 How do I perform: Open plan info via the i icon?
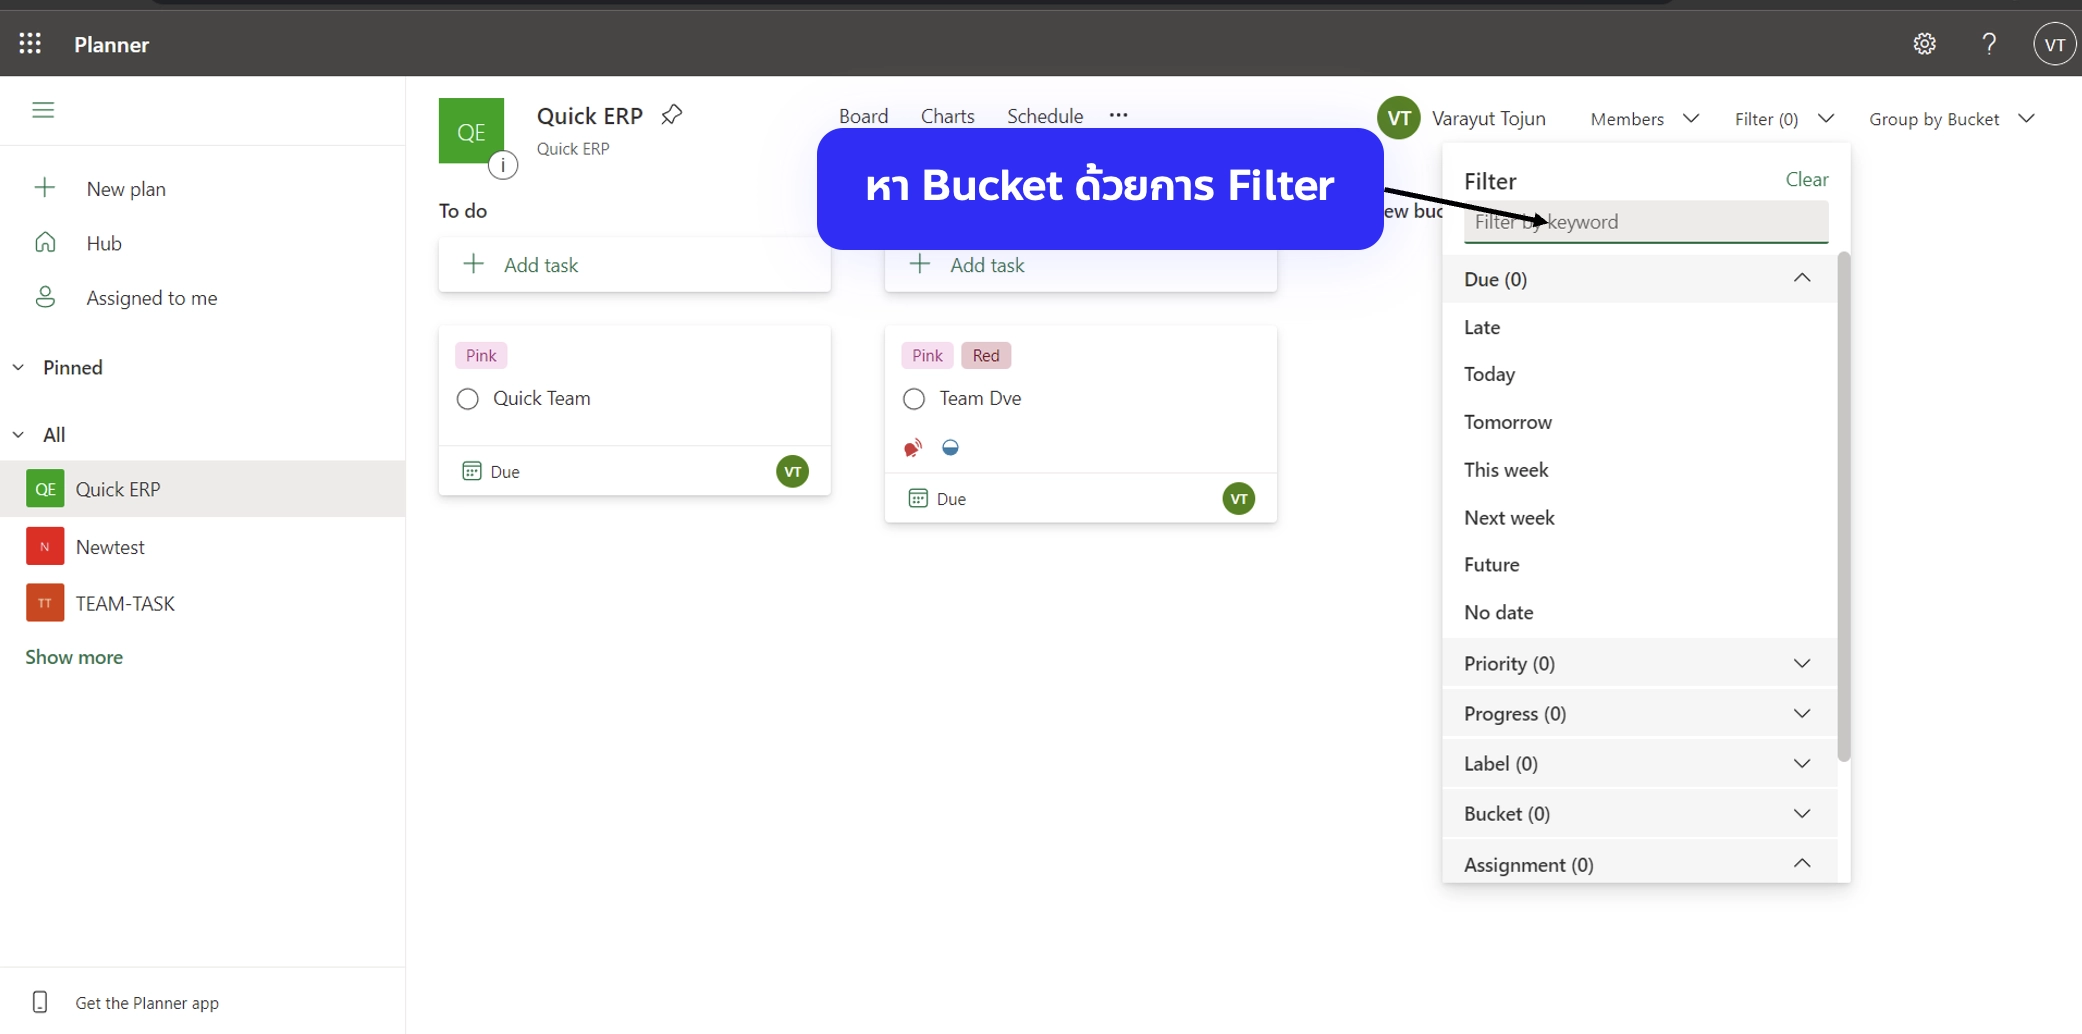(503, 165)
